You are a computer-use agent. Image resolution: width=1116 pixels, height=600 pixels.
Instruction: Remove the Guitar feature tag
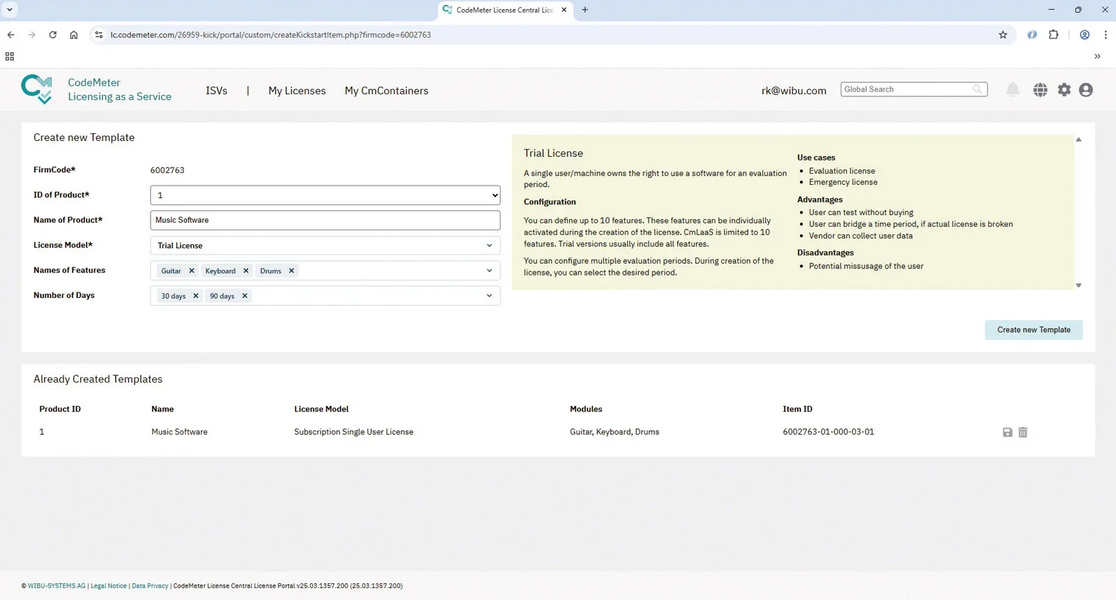click(x=192, y=271)
